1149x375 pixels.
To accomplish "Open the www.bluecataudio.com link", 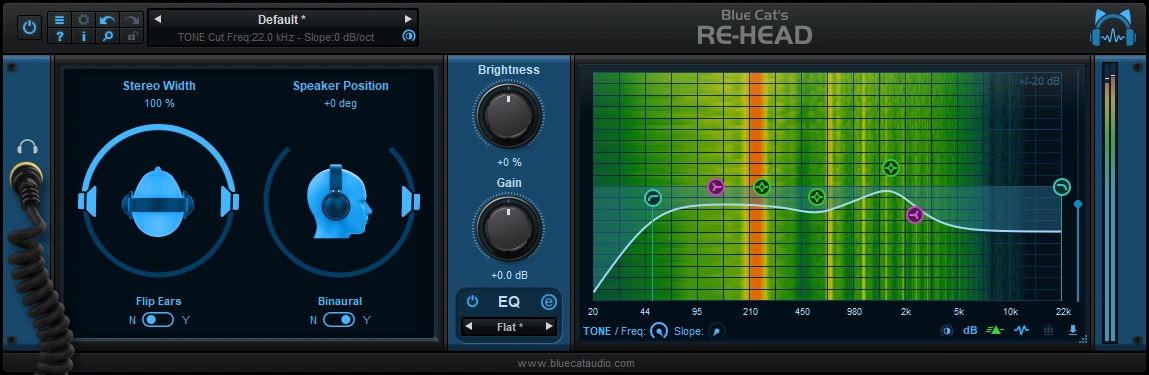I will pyautogui.click(x=576, y=363).
